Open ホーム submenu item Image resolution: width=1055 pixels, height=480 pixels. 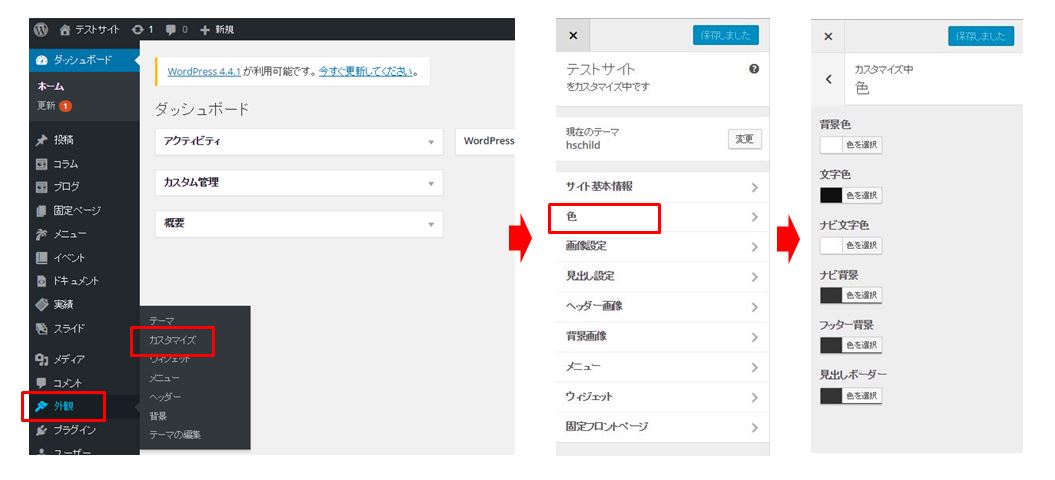point(51,86)
